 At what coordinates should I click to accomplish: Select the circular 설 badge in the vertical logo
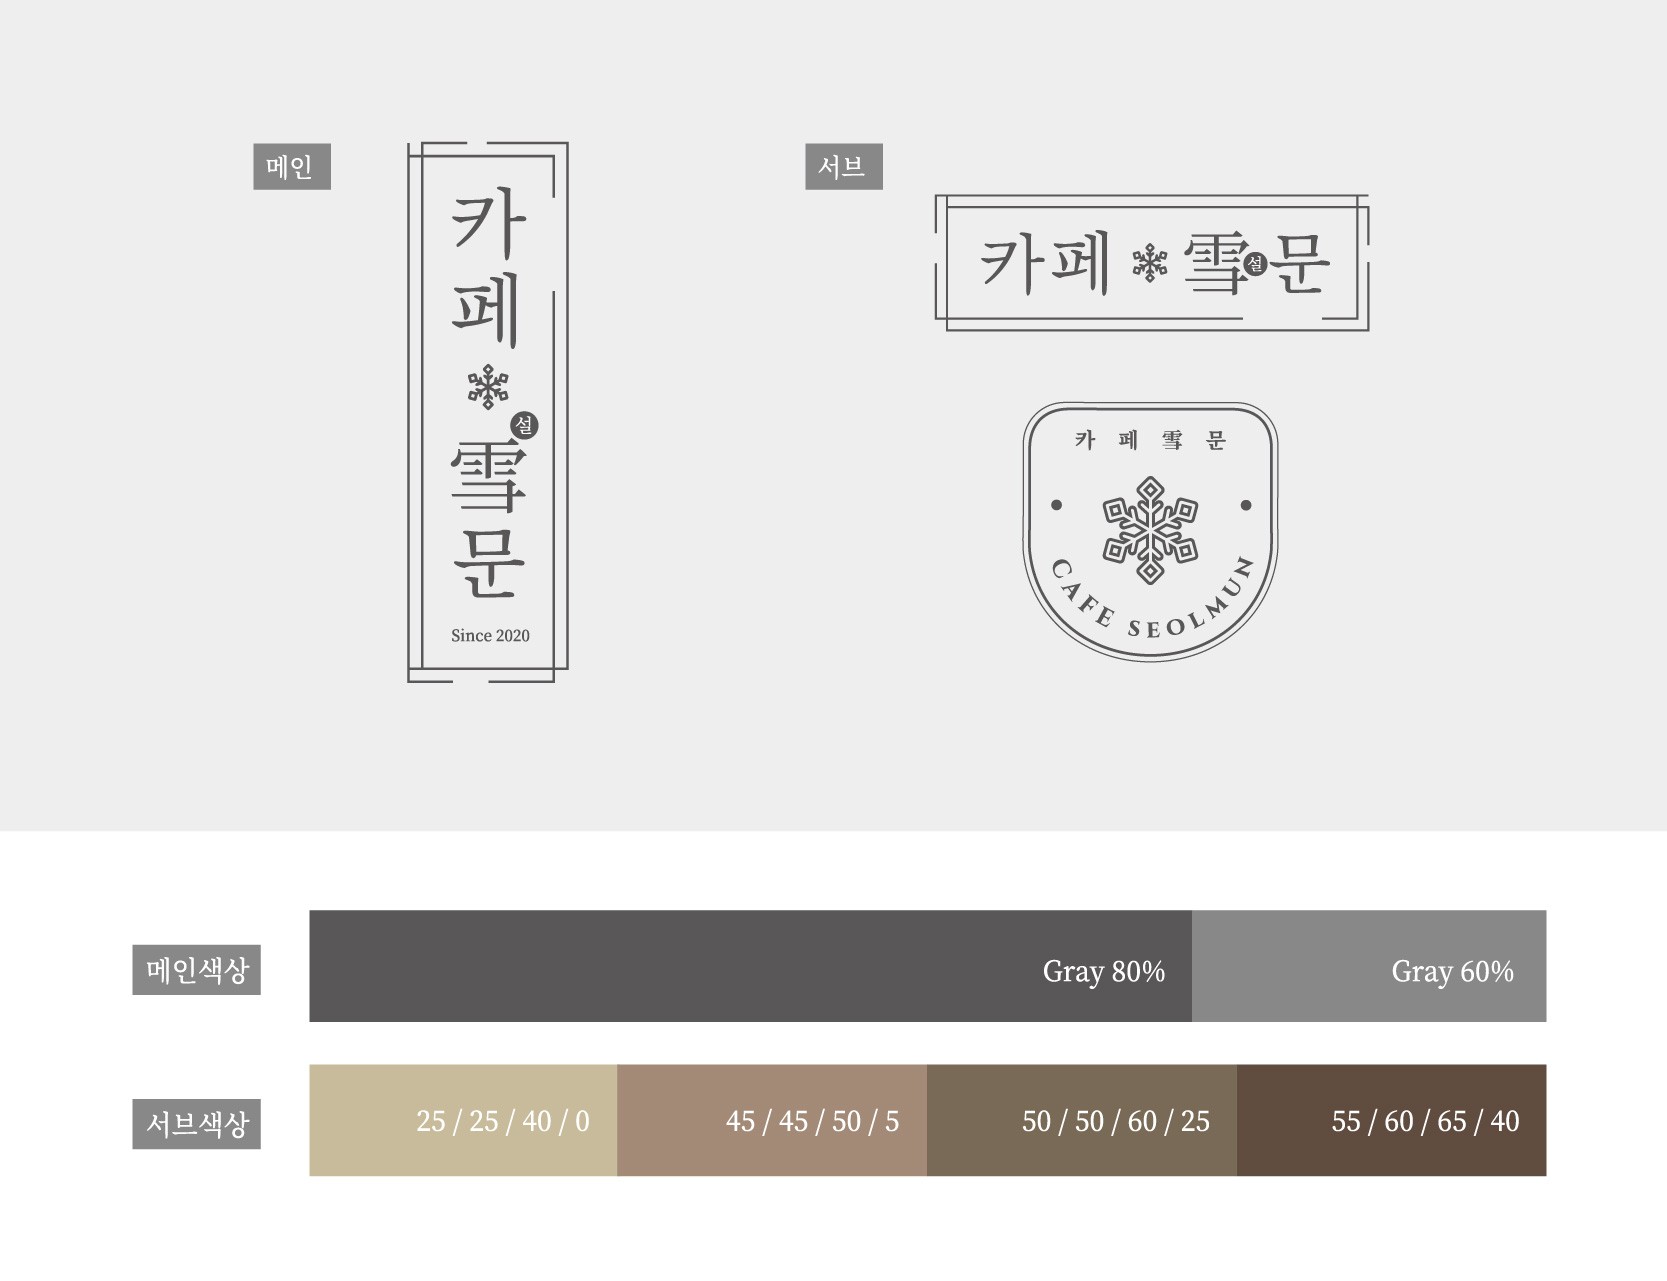tap(524, 425)
